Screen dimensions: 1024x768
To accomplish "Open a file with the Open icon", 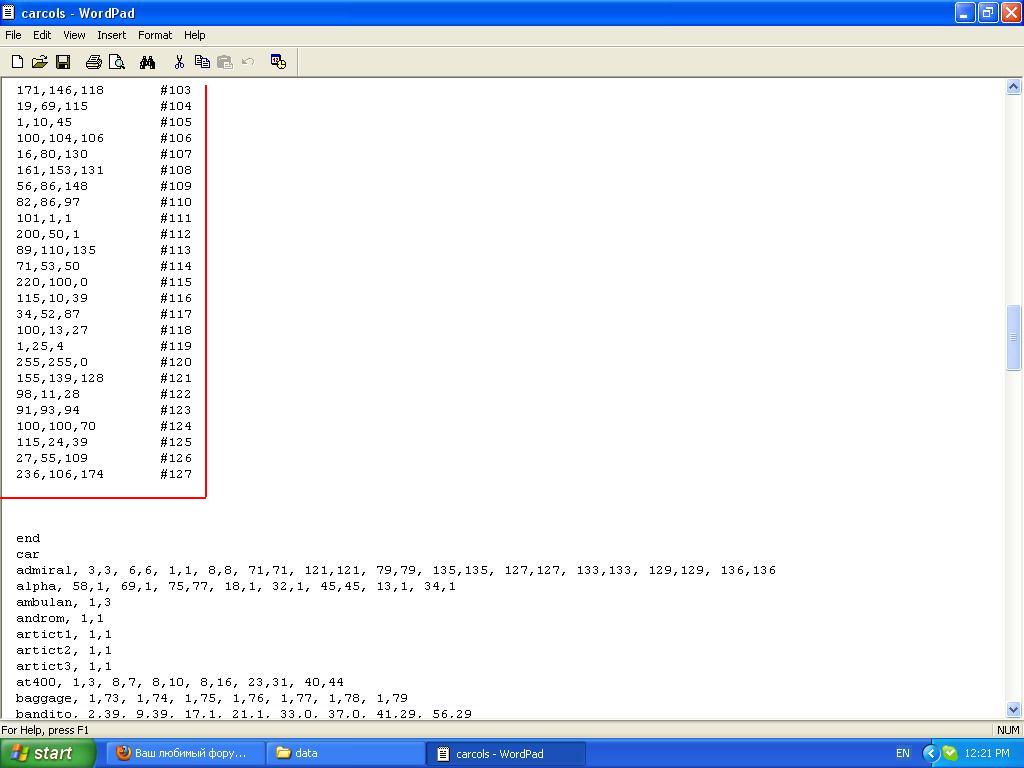I will click(x=40, y=62).
